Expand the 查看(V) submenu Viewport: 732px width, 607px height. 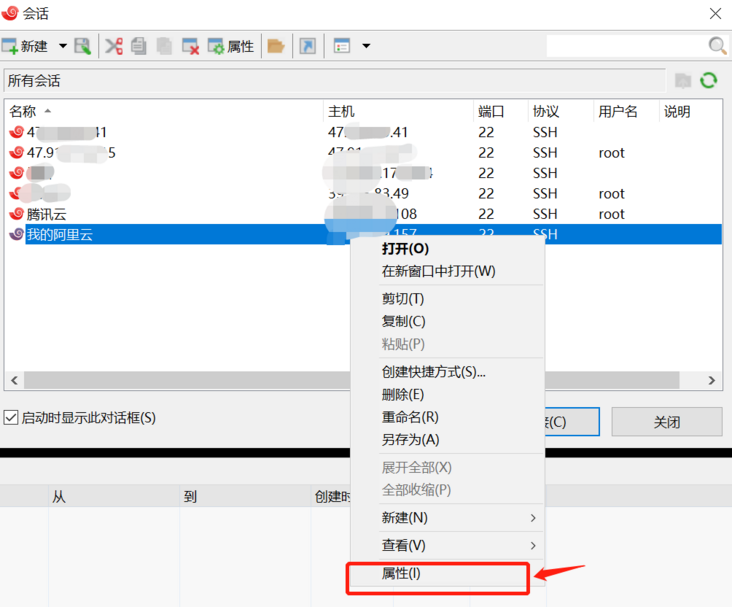pos(448,545)
